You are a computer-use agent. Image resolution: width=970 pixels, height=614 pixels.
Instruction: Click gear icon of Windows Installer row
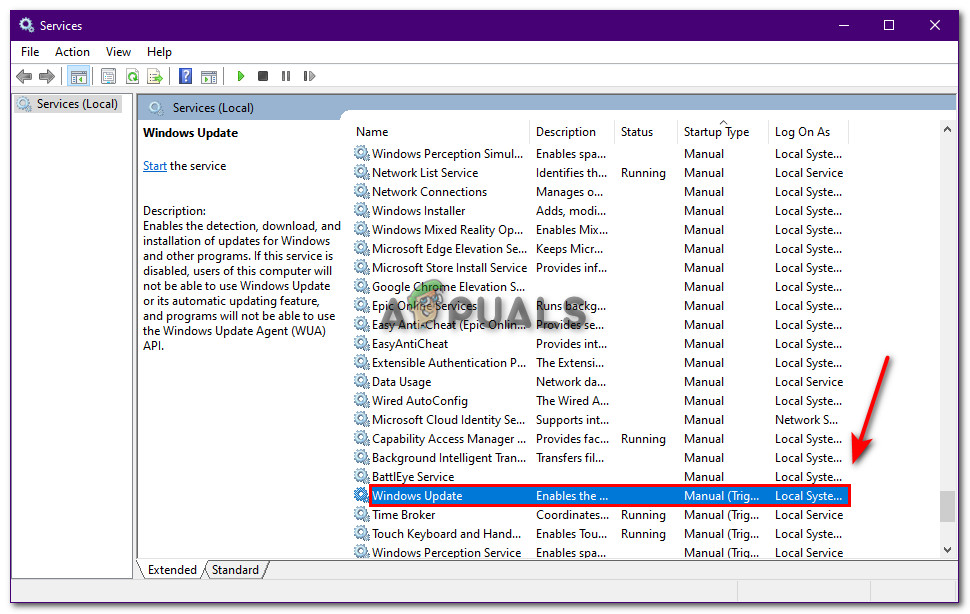(x=361, y=210)
